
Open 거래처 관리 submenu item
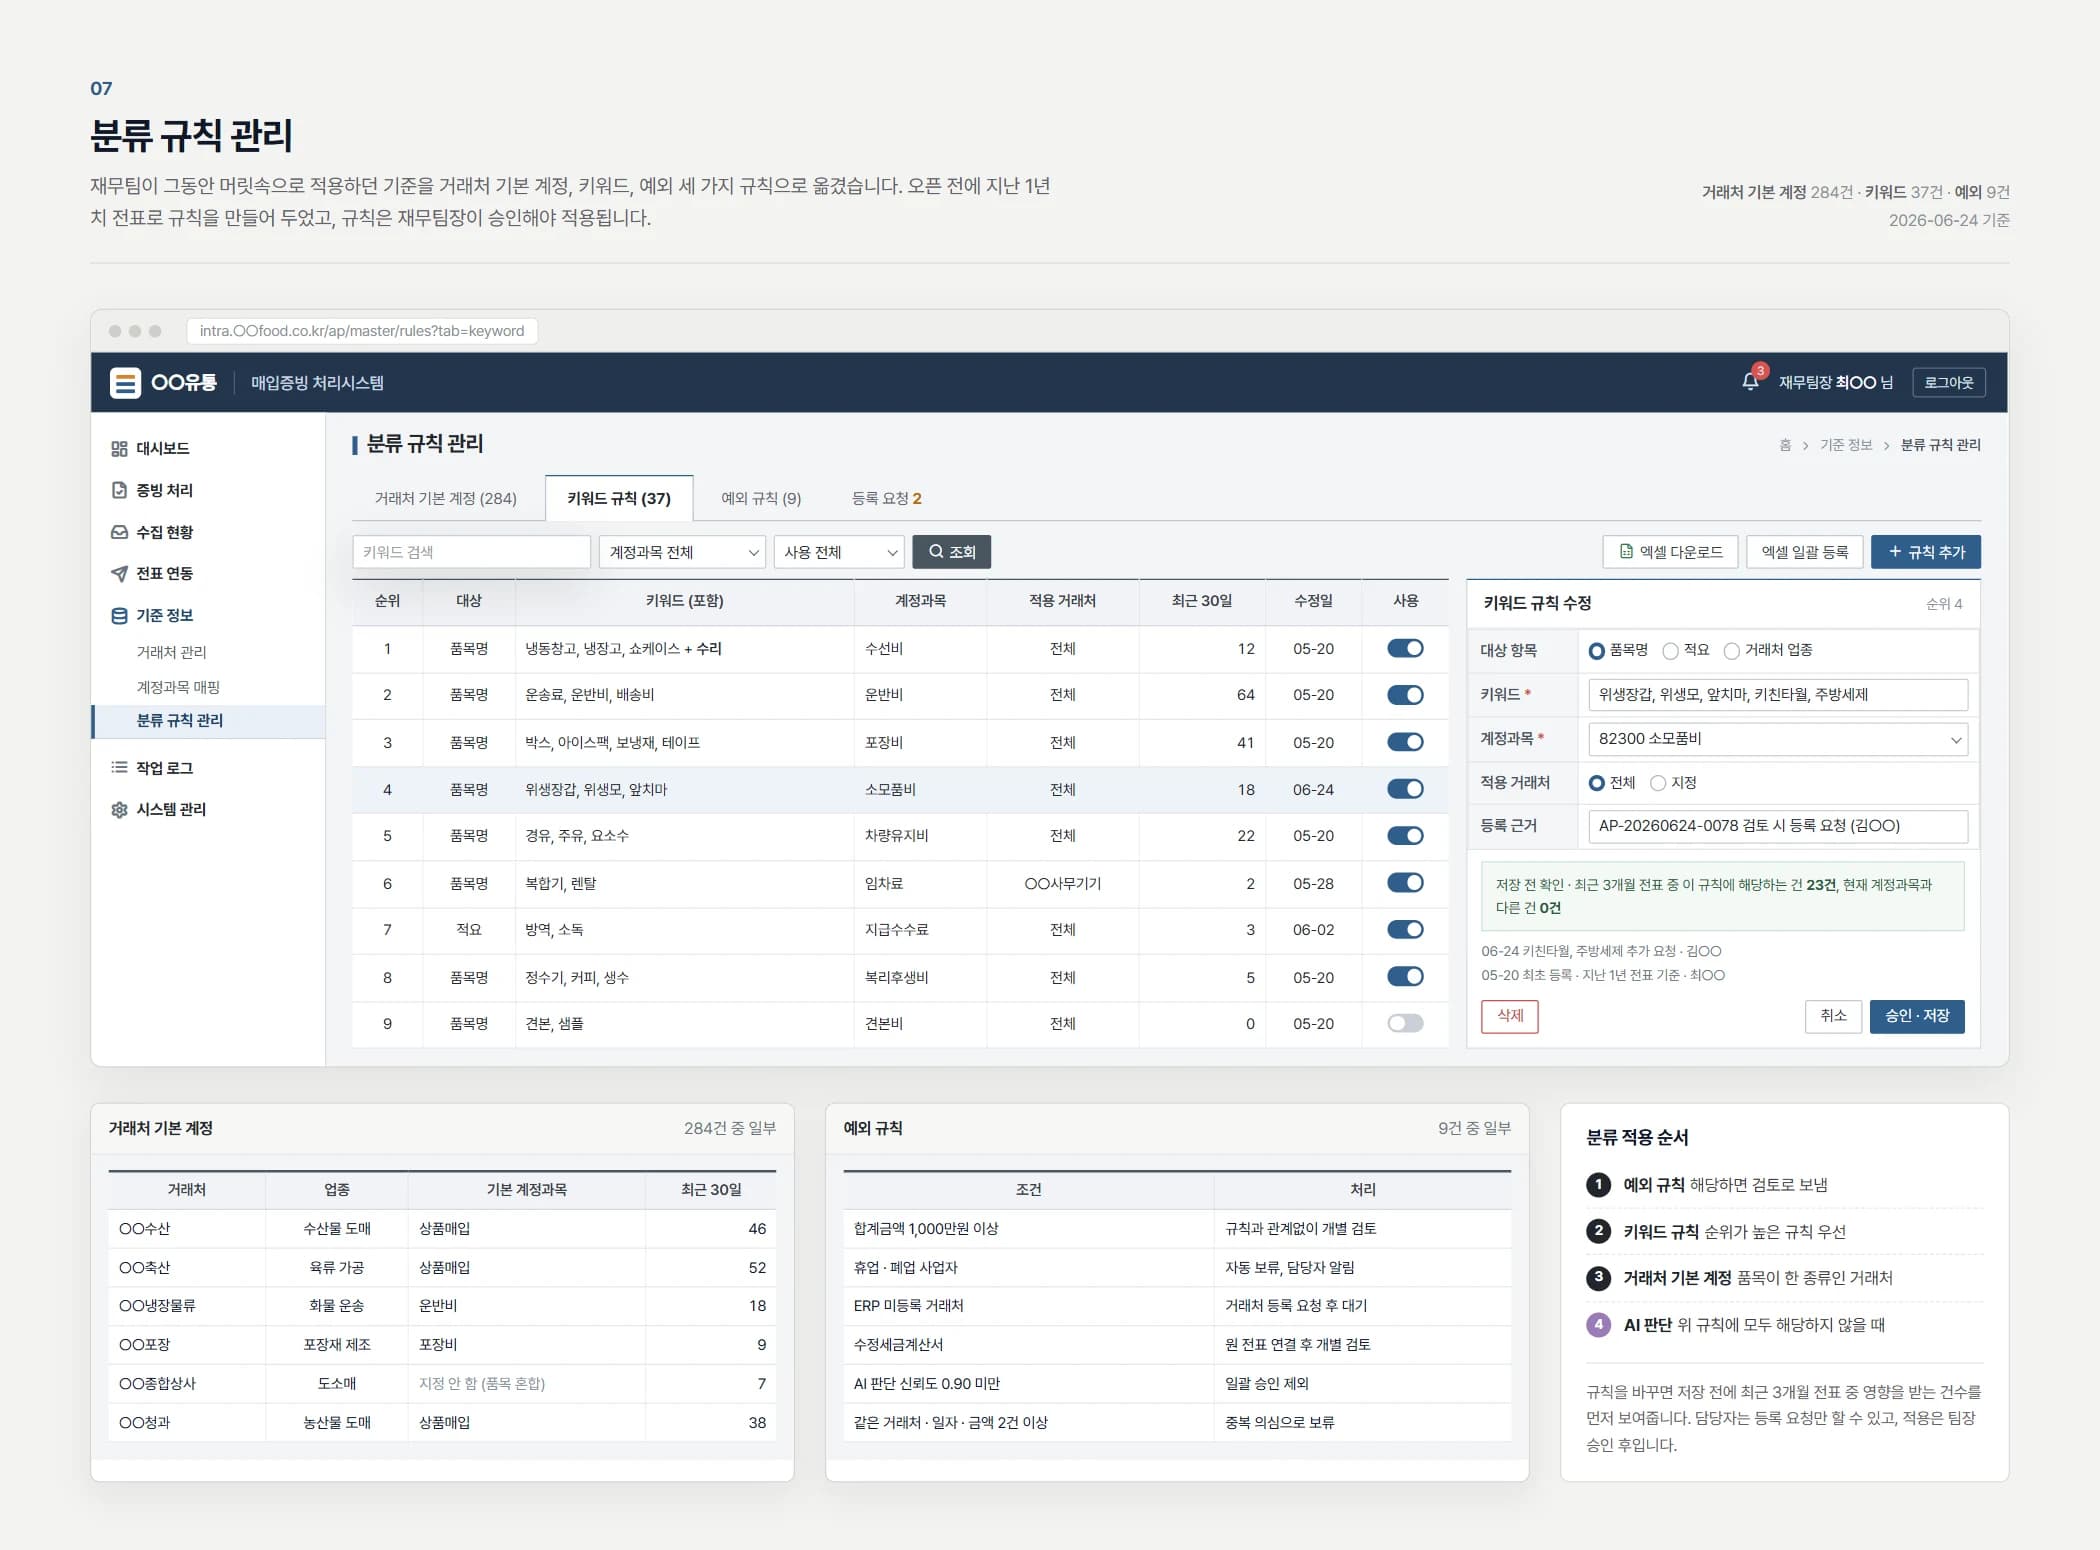[x=171, y=652]
